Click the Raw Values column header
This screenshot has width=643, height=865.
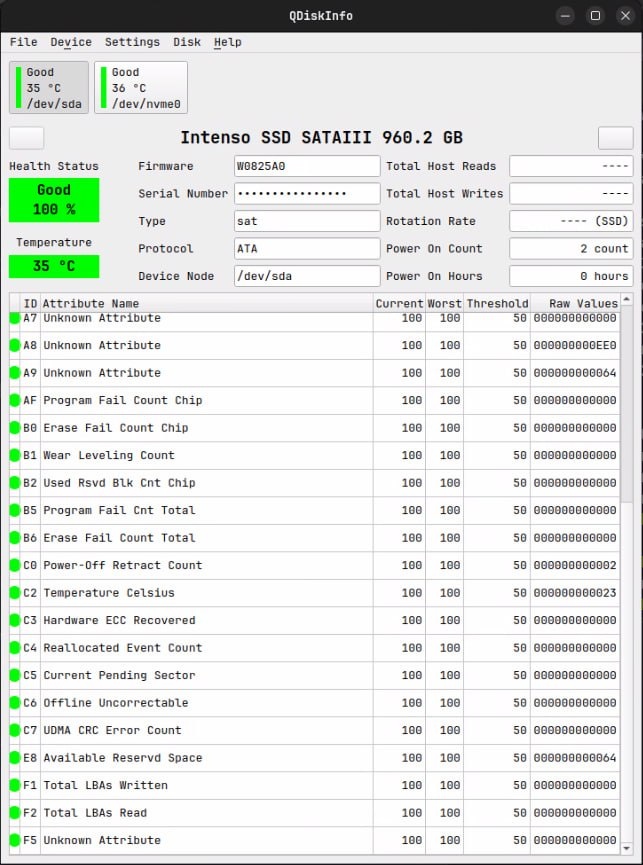click(x=575, y=303)
